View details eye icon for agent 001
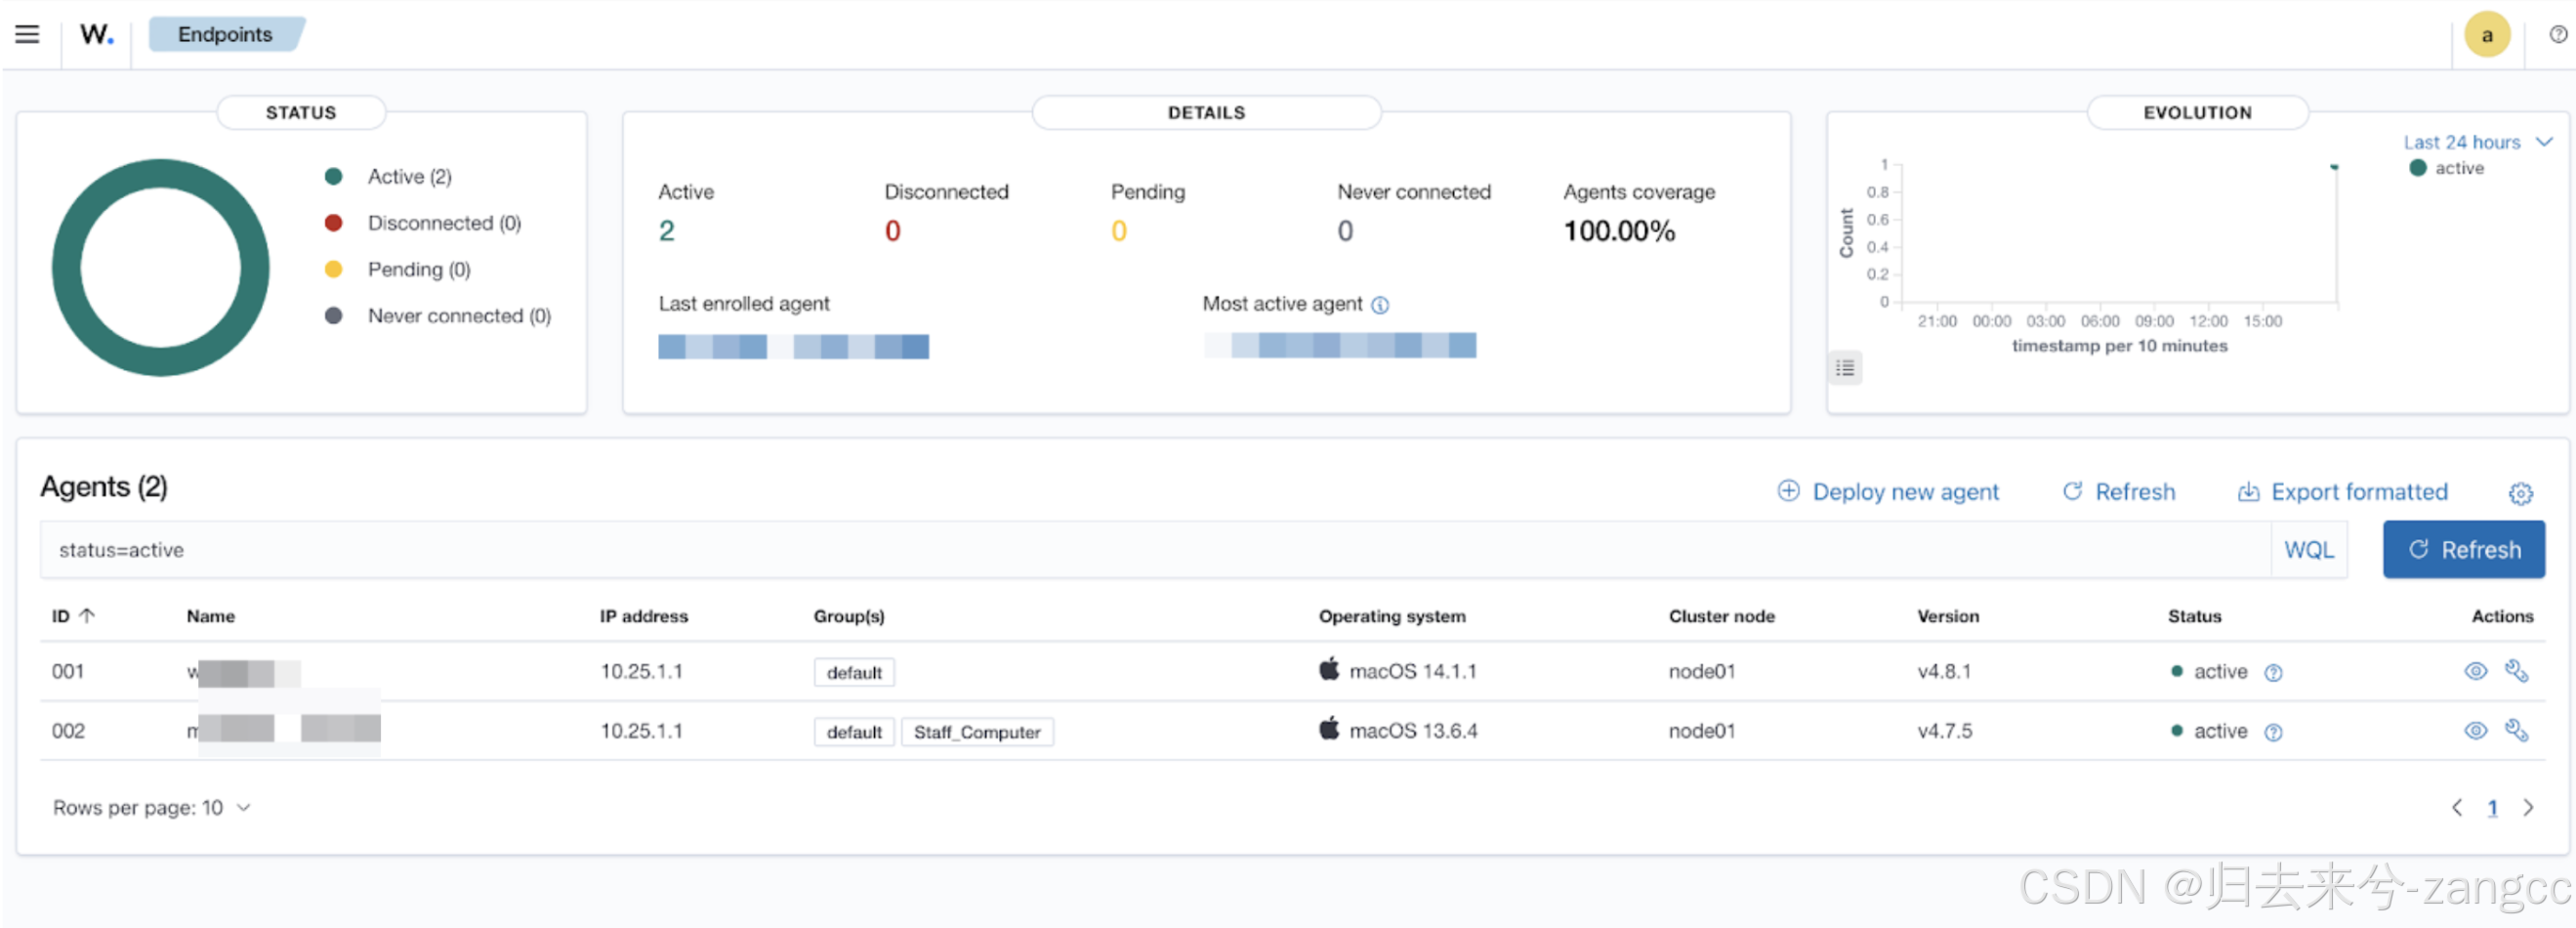Screen dimensions: 2576x928 (2475, 671)
